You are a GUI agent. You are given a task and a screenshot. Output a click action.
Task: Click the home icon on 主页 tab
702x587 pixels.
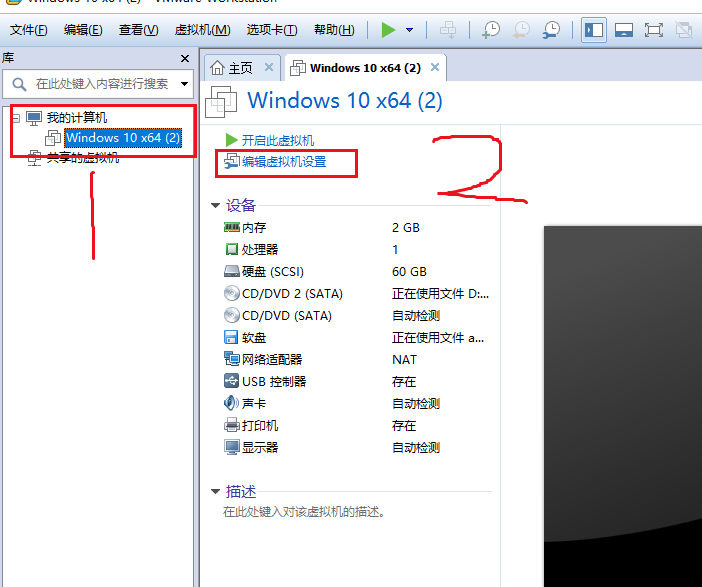218,68
